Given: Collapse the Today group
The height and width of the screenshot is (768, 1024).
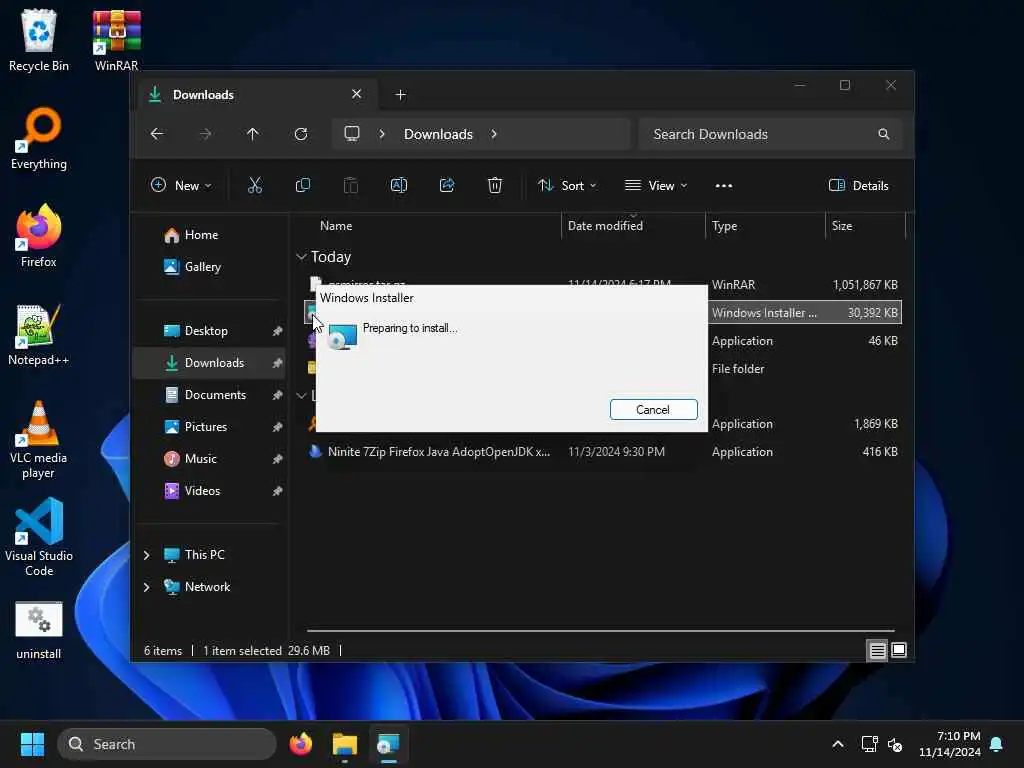Looking at the screenshot, I should coord(301,257).
